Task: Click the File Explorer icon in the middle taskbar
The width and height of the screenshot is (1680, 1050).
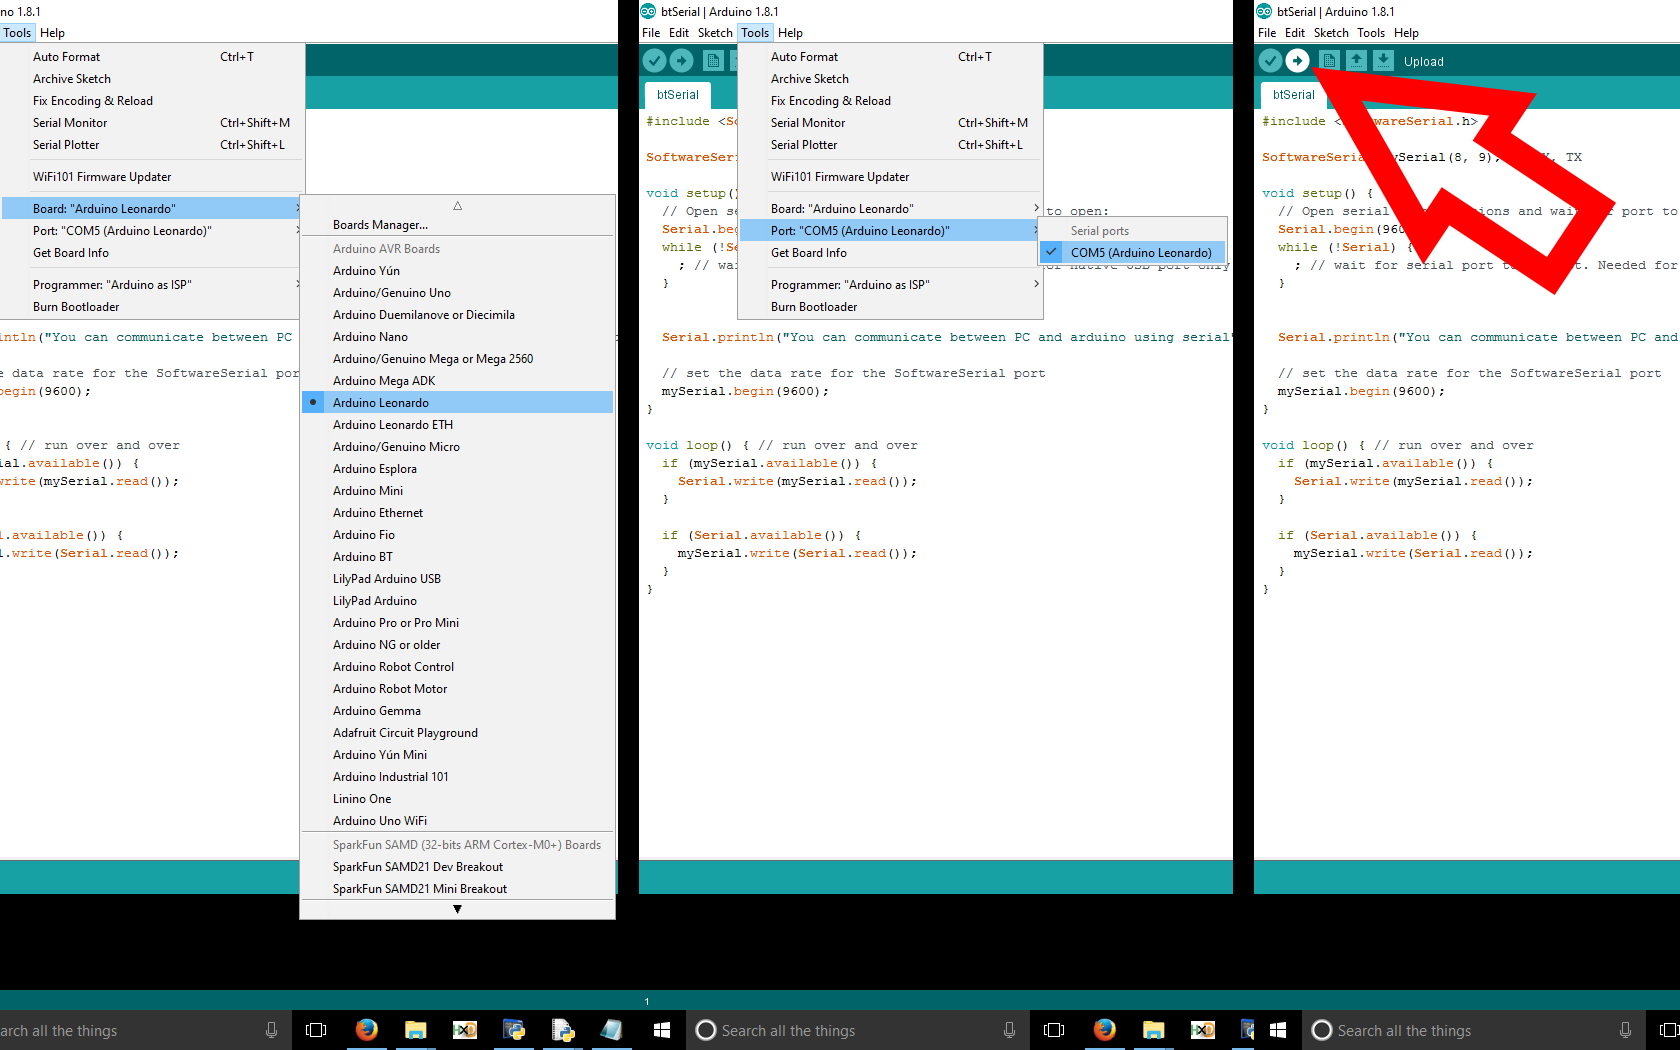Action: [x=1153, y=1030]
